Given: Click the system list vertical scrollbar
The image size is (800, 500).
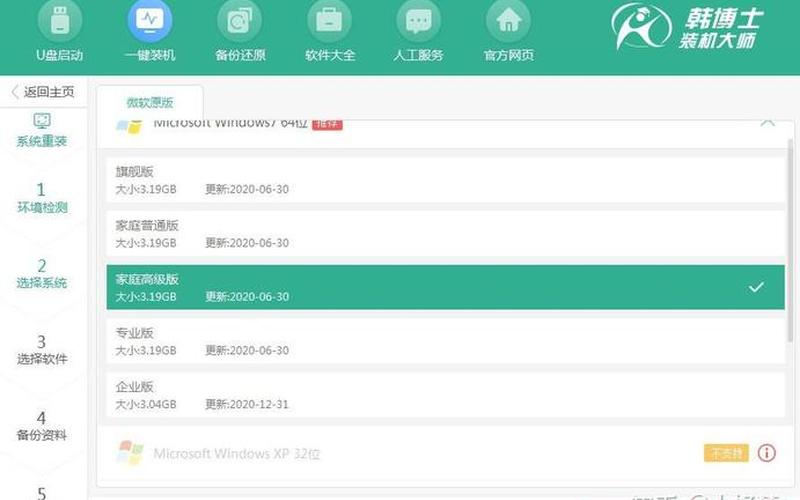Looking at the screenshot, I should point(791,242).
